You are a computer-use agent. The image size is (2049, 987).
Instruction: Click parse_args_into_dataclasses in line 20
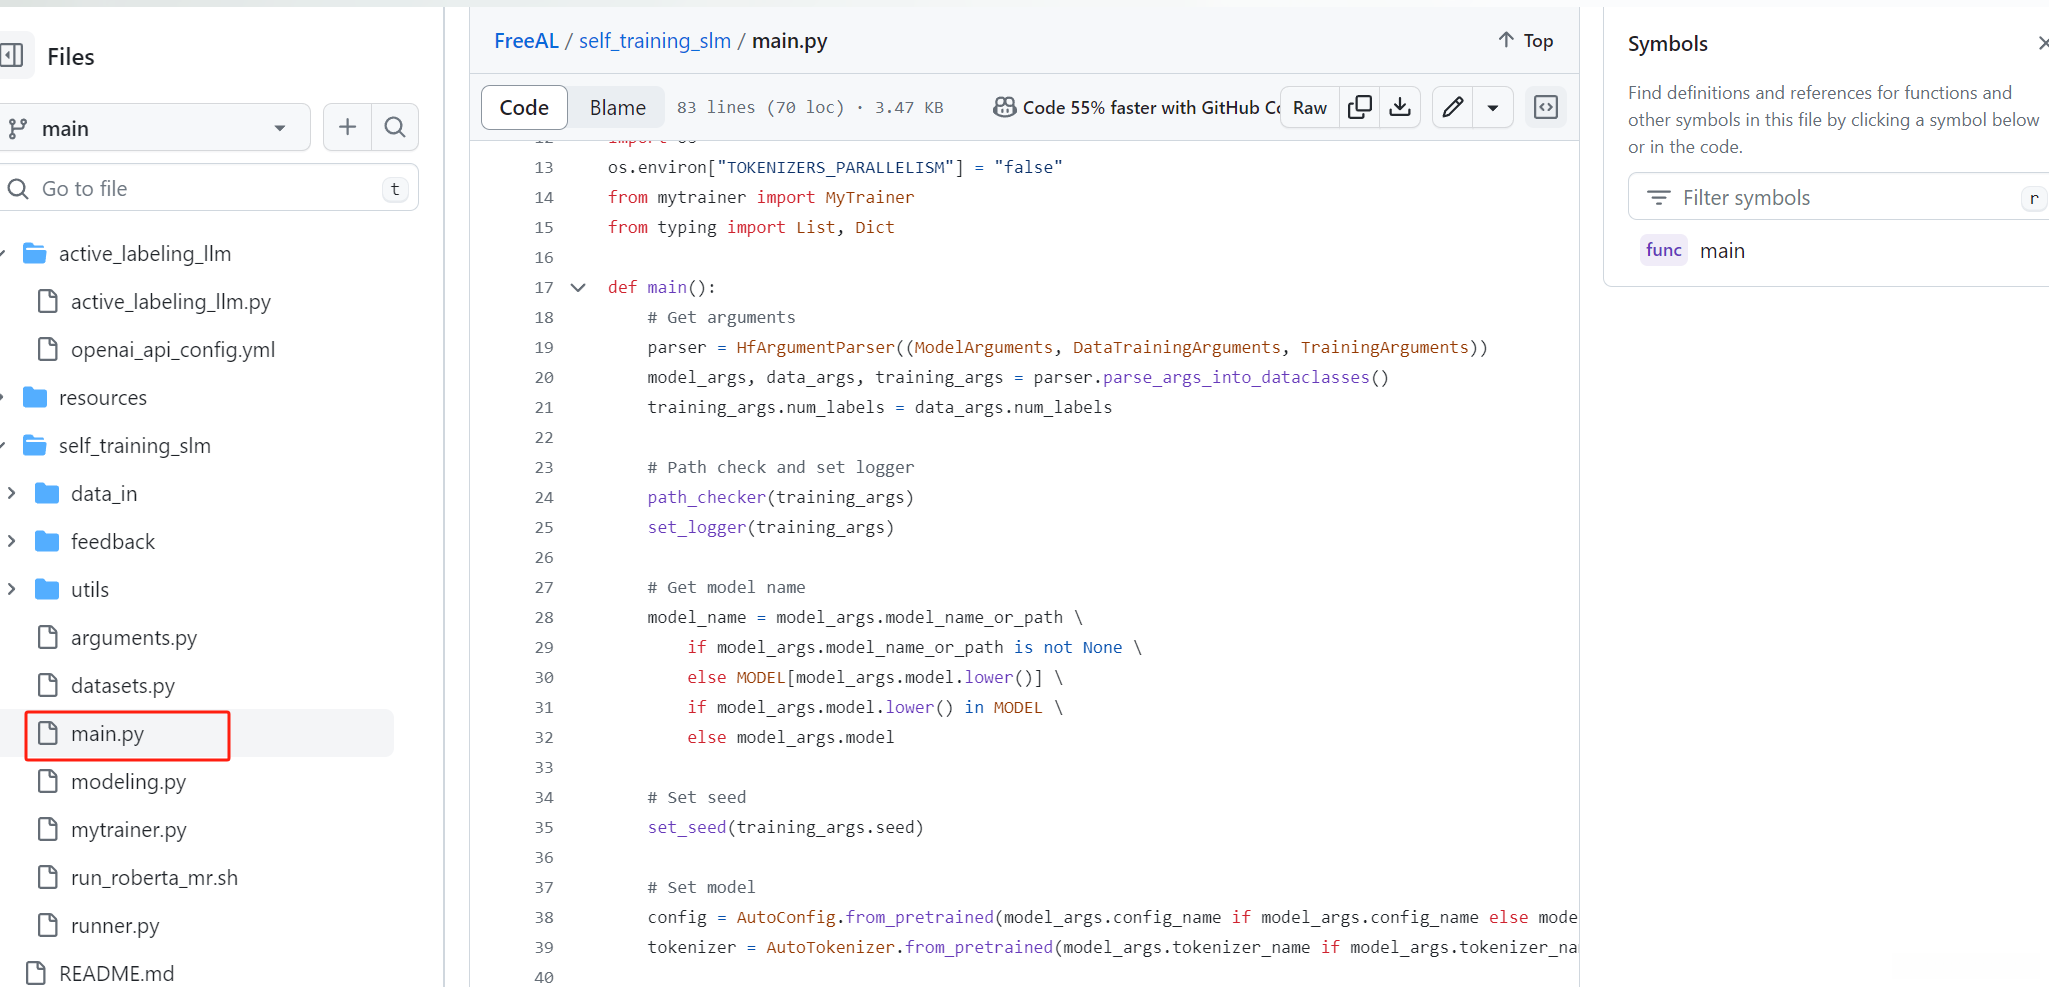click(1236, 377)
